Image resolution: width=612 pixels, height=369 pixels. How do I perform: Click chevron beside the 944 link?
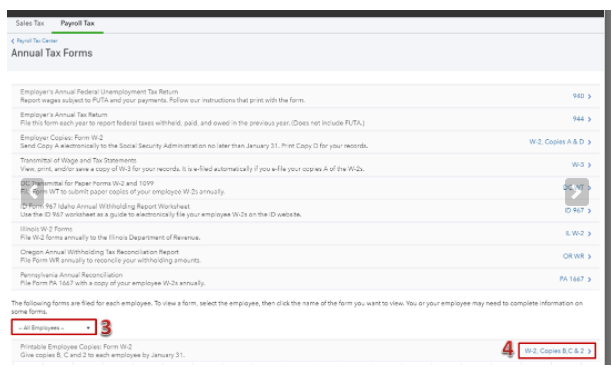589,119
